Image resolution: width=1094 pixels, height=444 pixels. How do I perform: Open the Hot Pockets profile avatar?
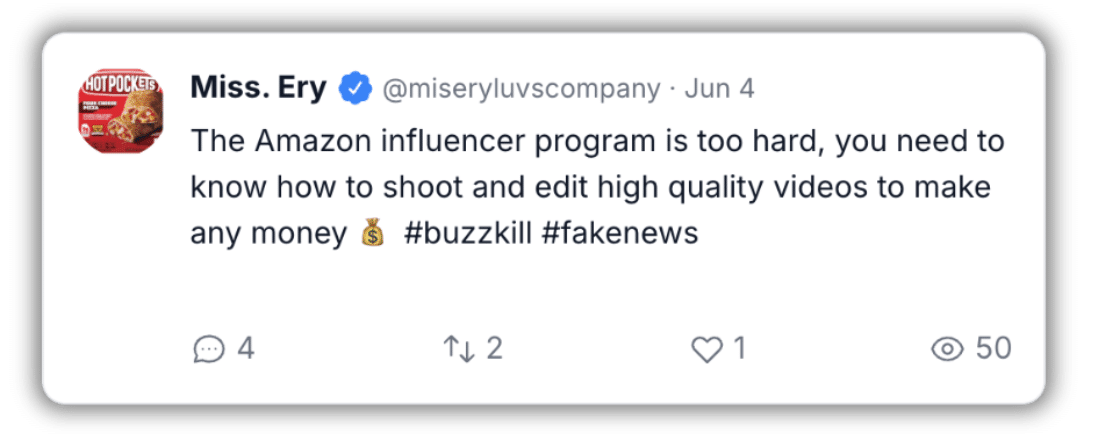[120, 111]
